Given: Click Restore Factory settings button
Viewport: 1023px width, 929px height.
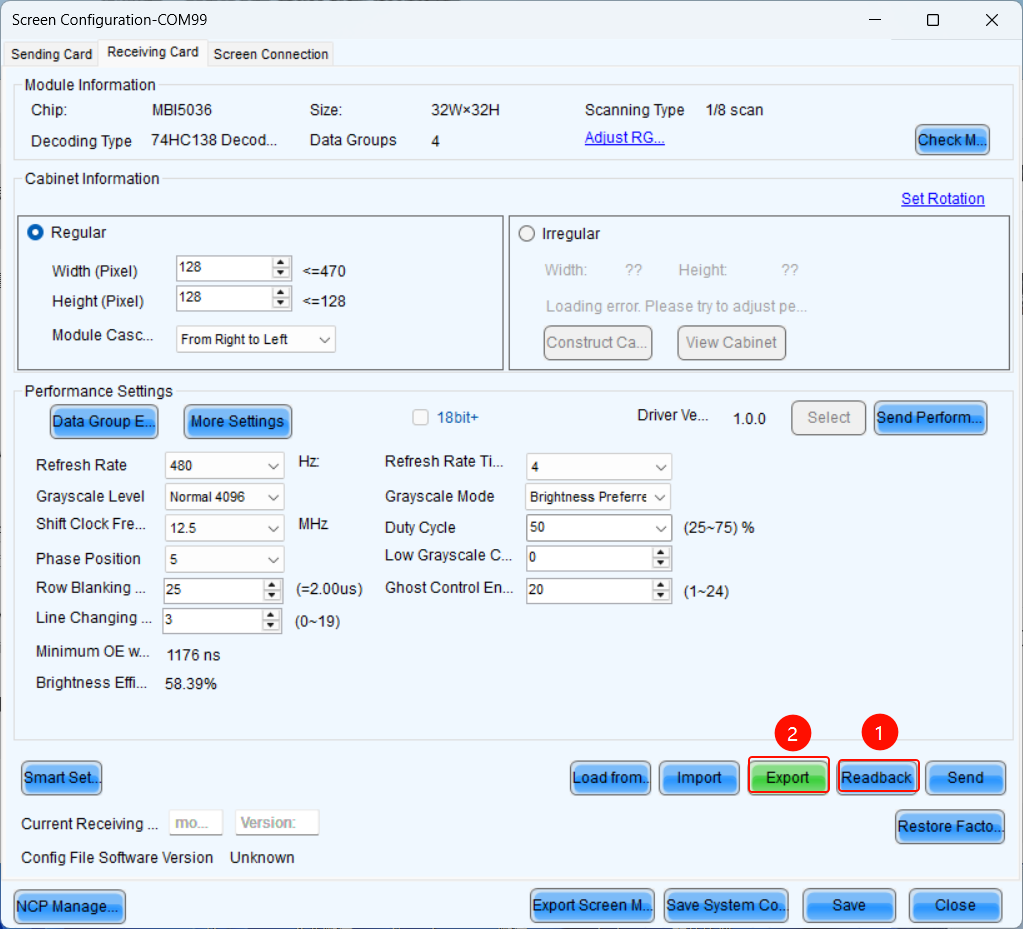Looking at the screenshot, I should pyautogui.click(x=949, y=826).
